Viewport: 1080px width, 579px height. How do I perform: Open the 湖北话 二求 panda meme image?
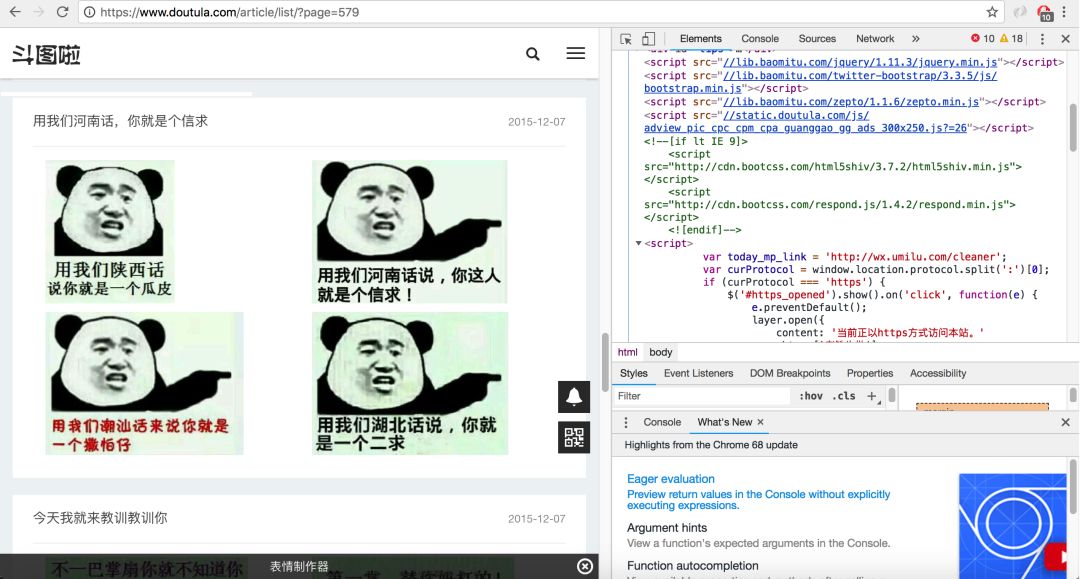pyautogui.click(x=409, y=383)
